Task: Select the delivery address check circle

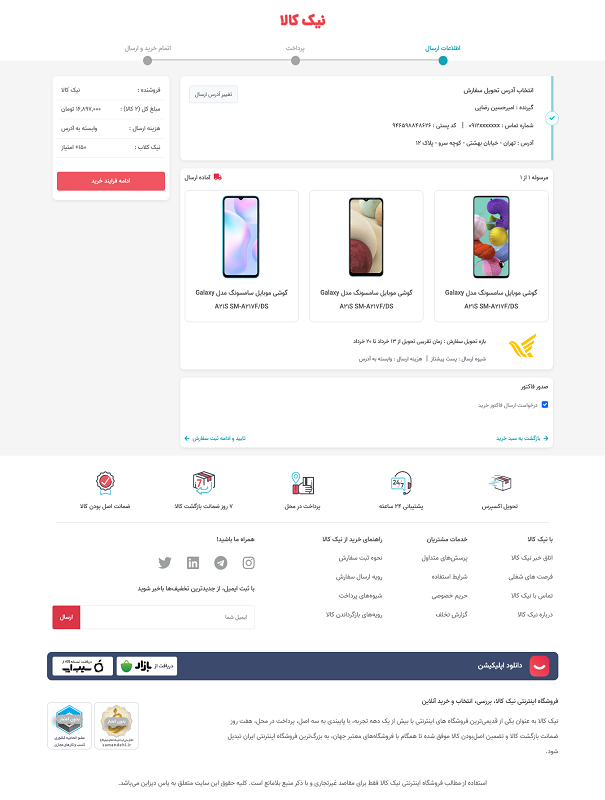Action: (551, 118)
